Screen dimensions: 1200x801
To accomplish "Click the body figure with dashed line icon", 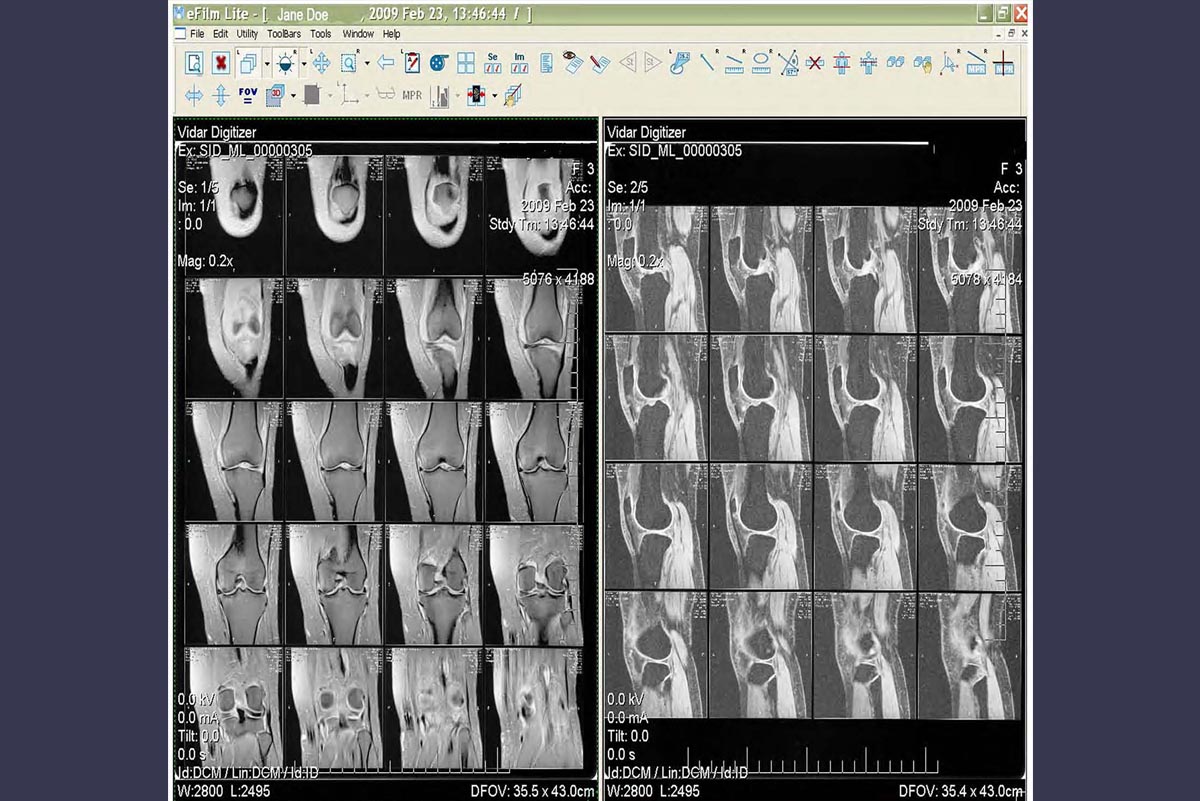I will [869, 63].
